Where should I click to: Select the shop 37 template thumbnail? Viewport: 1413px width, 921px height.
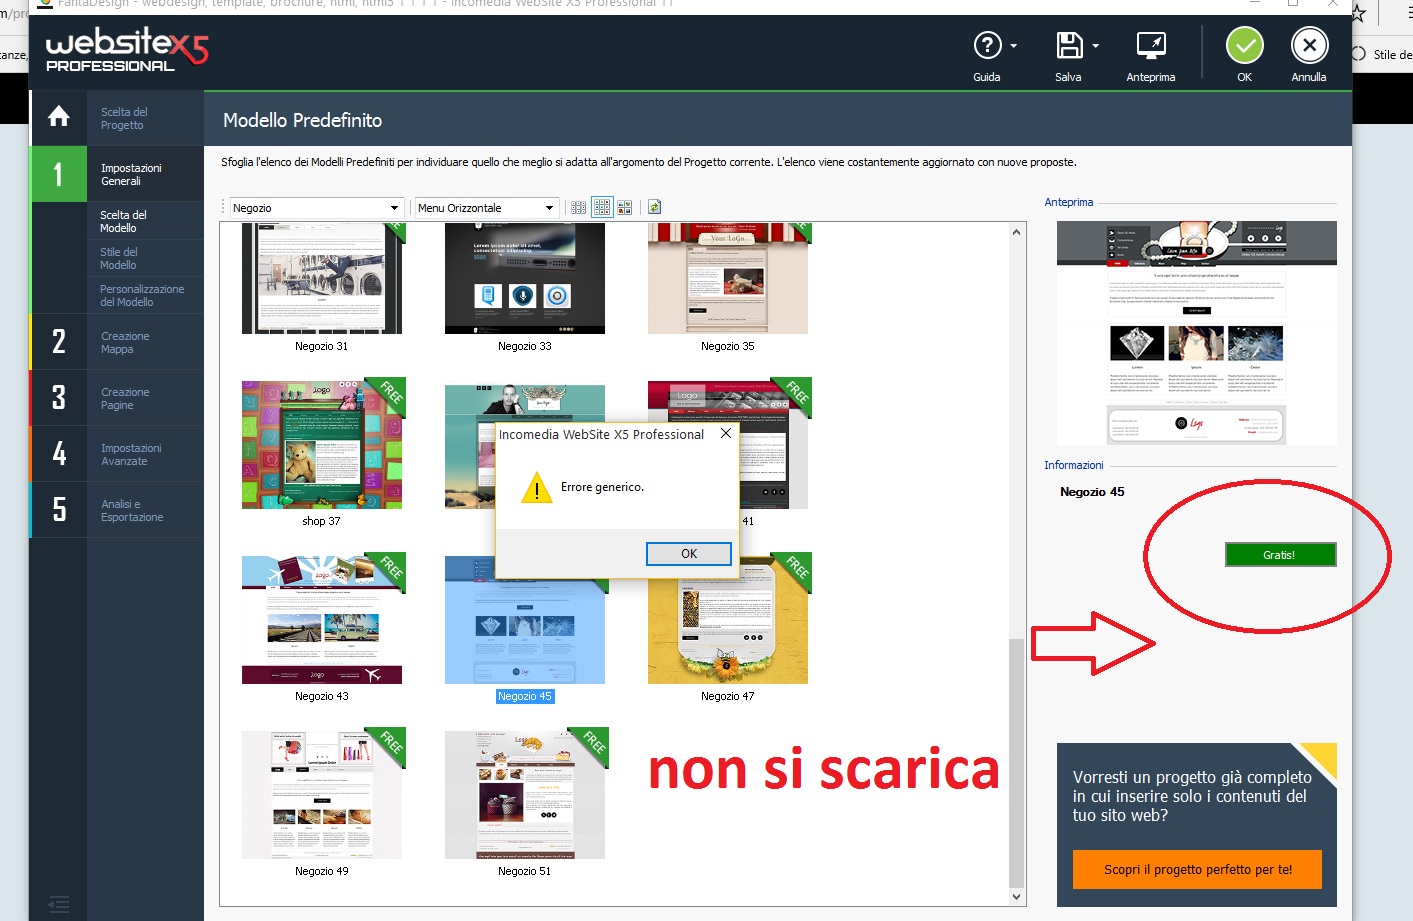tap(322, 445)
